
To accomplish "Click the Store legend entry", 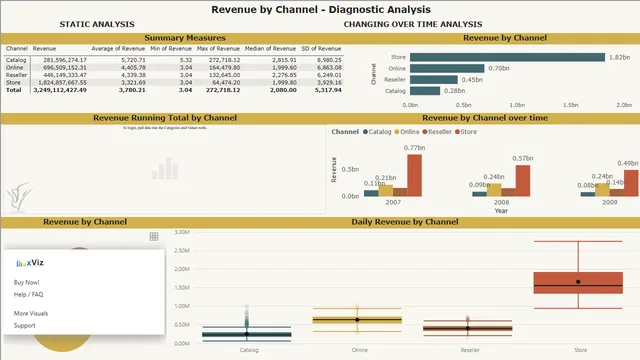I will [x=466, y=132].
